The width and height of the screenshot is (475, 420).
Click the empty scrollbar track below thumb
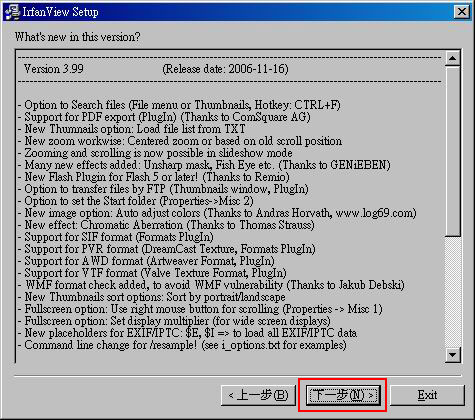pyautogui.click(x=452, y=292)
